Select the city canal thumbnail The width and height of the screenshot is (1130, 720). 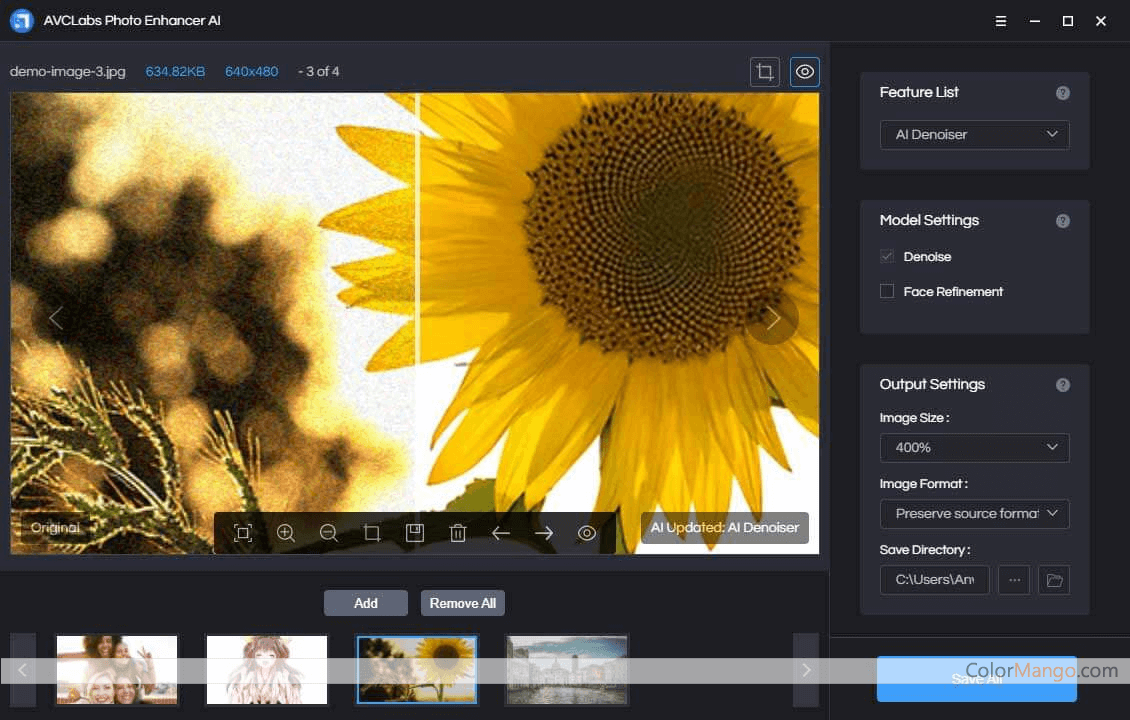567,669
